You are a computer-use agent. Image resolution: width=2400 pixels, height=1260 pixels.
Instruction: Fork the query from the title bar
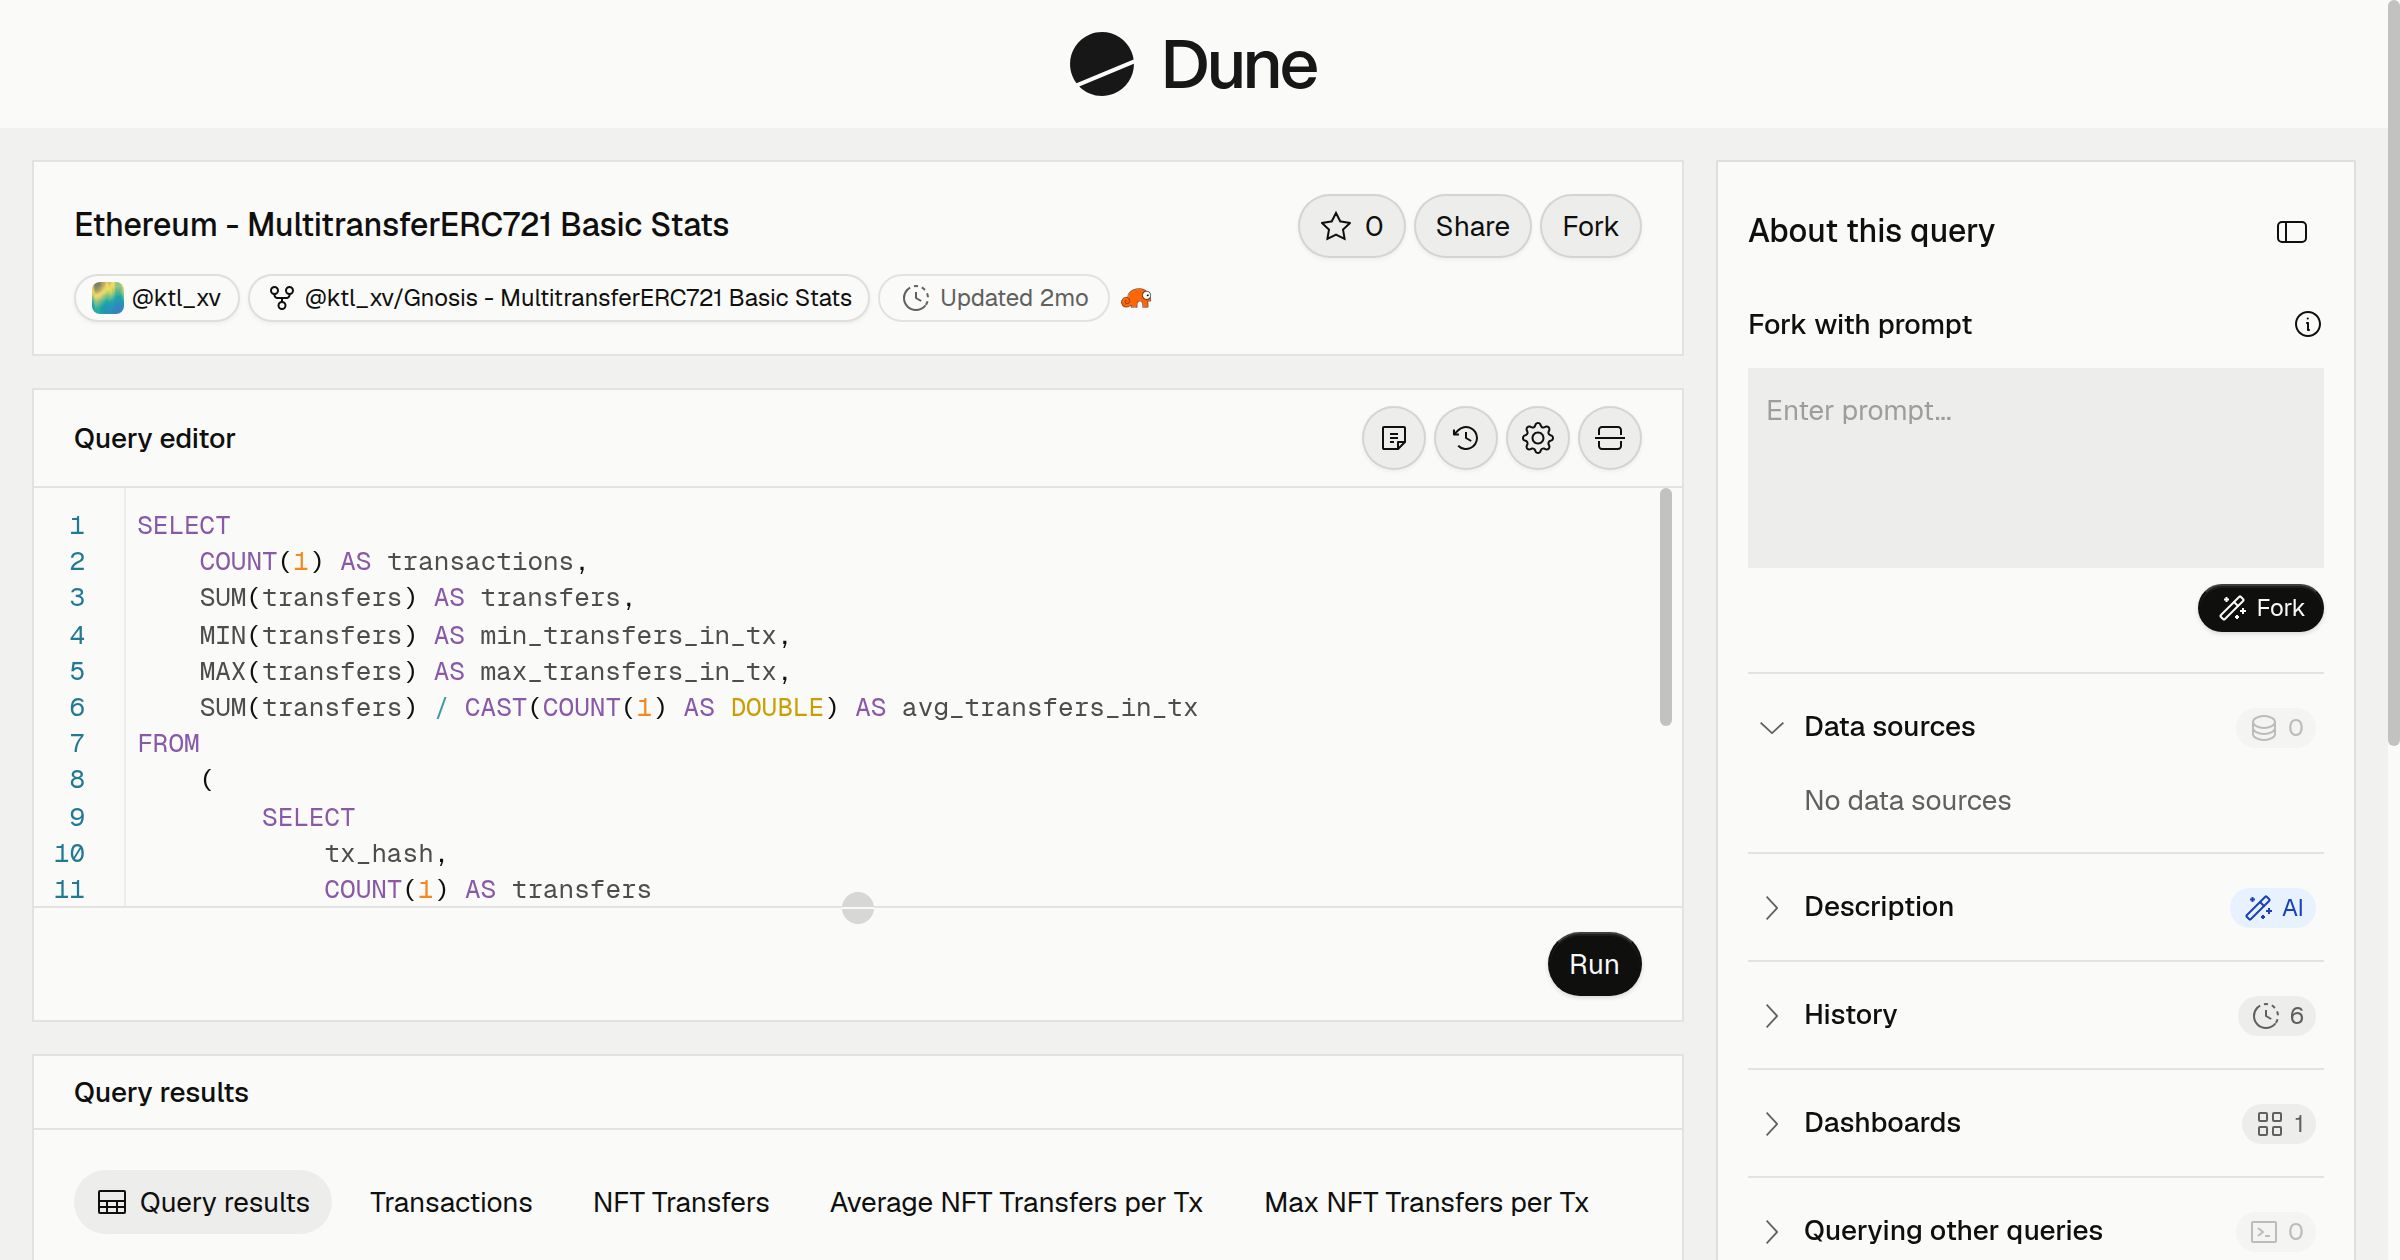(x=1590, y=226)
